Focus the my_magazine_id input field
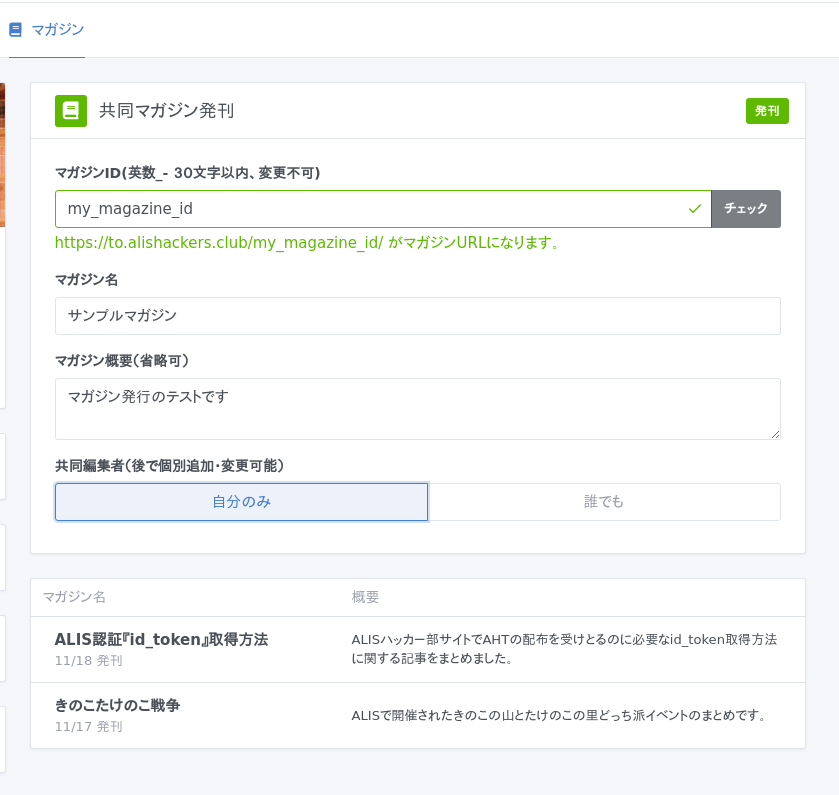The image size is (839, 795). point(370,209)
